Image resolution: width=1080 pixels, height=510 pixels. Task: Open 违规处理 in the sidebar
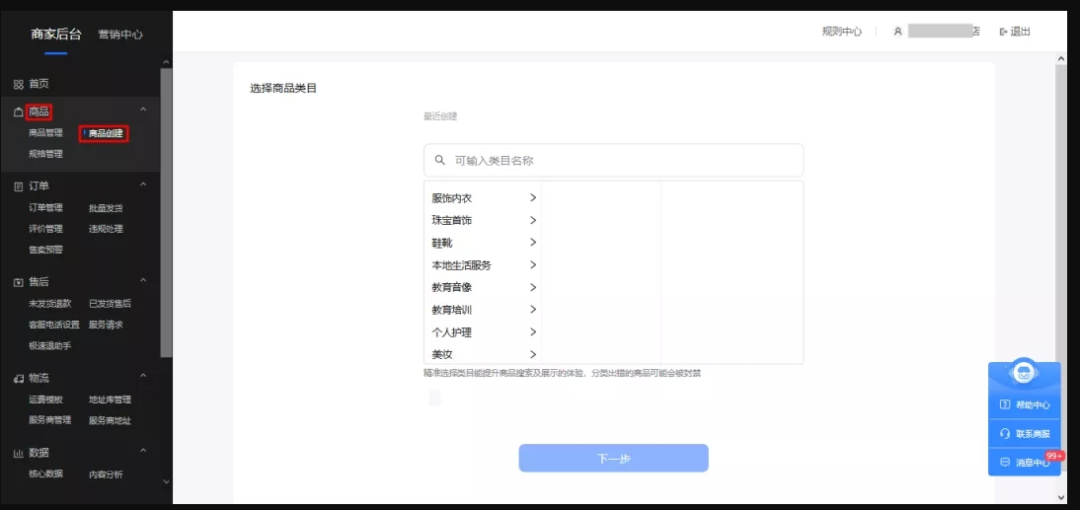tap(105, 229)
